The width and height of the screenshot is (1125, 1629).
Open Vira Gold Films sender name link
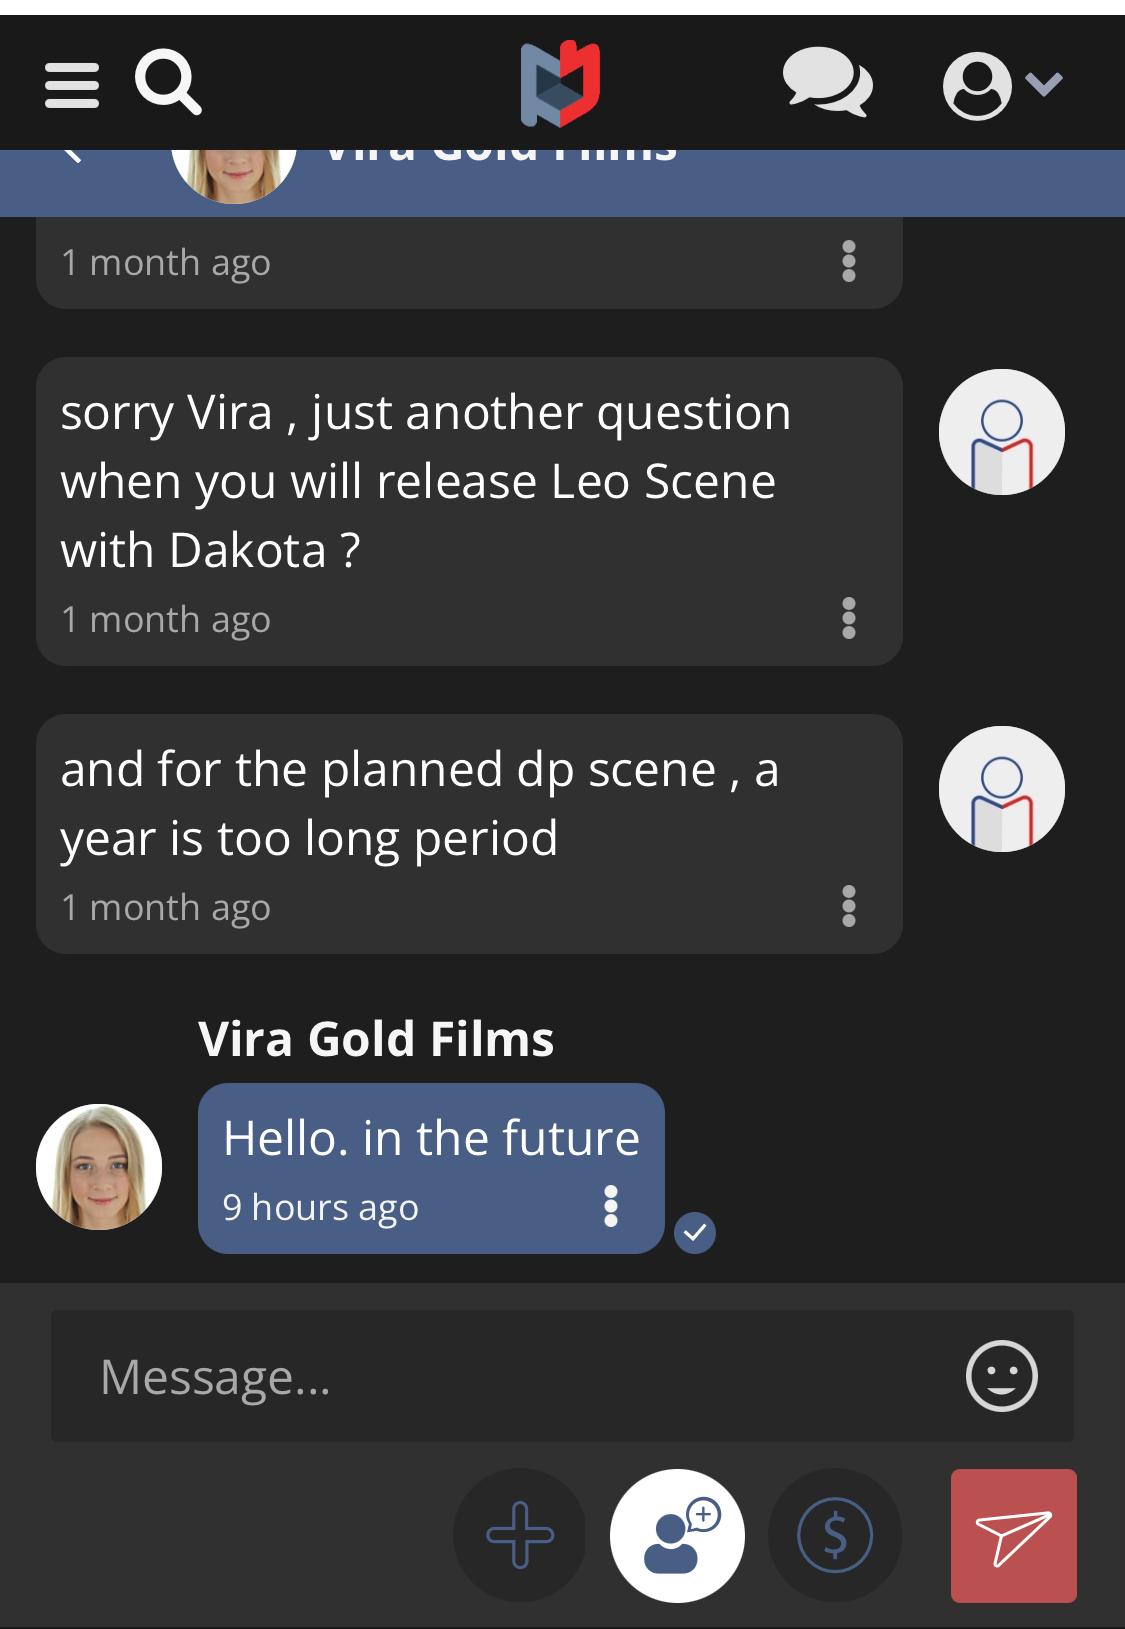point(376,1039)
